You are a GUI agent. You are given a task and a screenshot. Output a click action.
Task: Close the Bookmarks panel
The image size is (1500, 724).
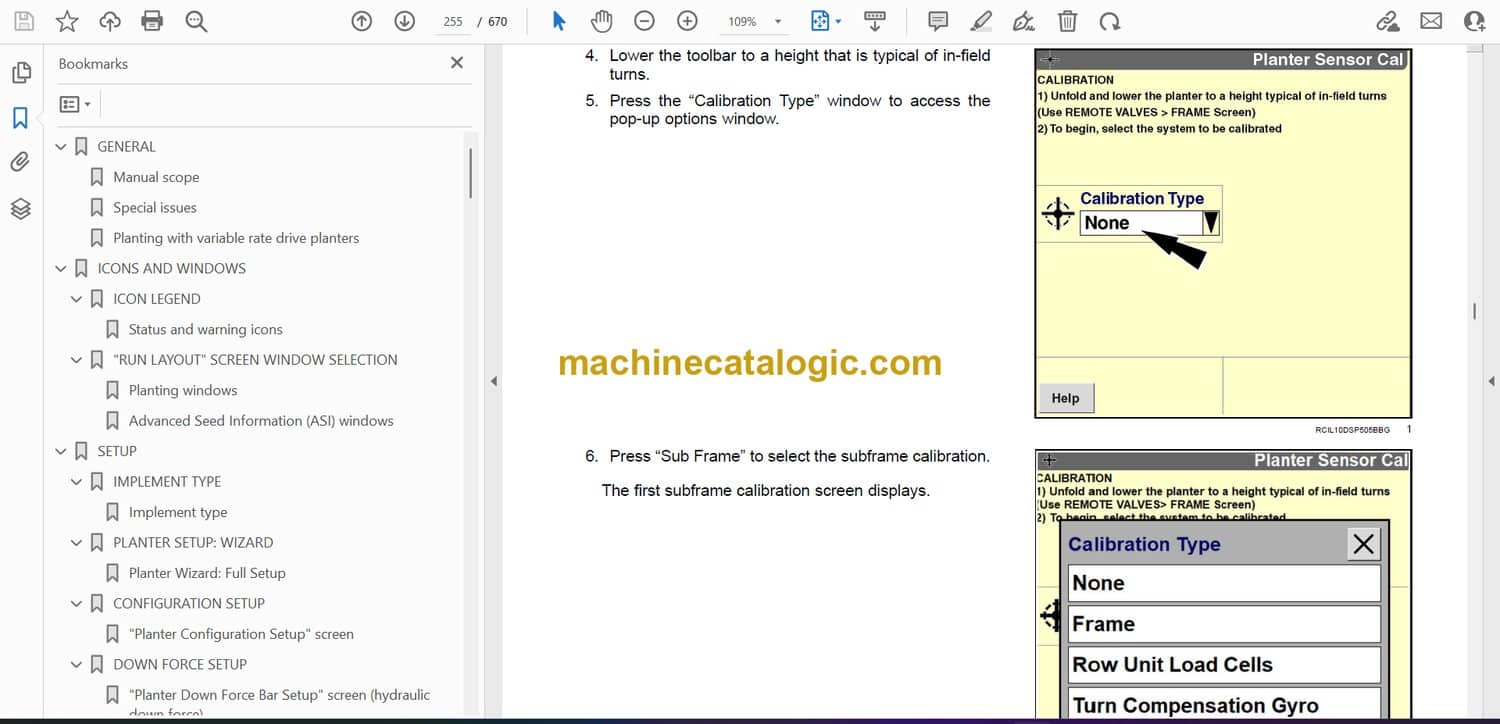click(x=457, y=63)
